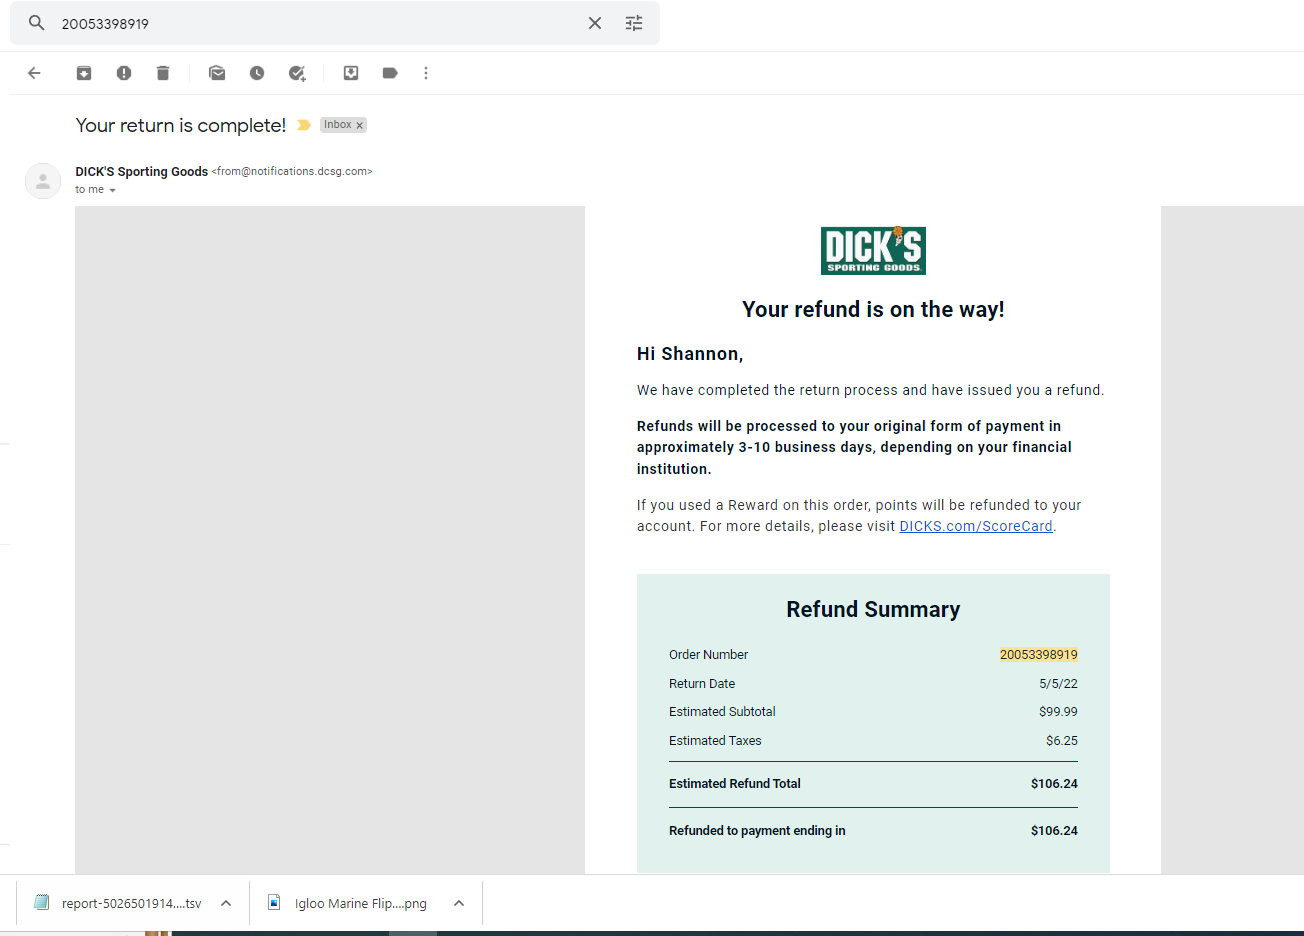The height and width of the screenshot is (936, 1304).
Task: Report this email as spam
Action: (124, 73)
